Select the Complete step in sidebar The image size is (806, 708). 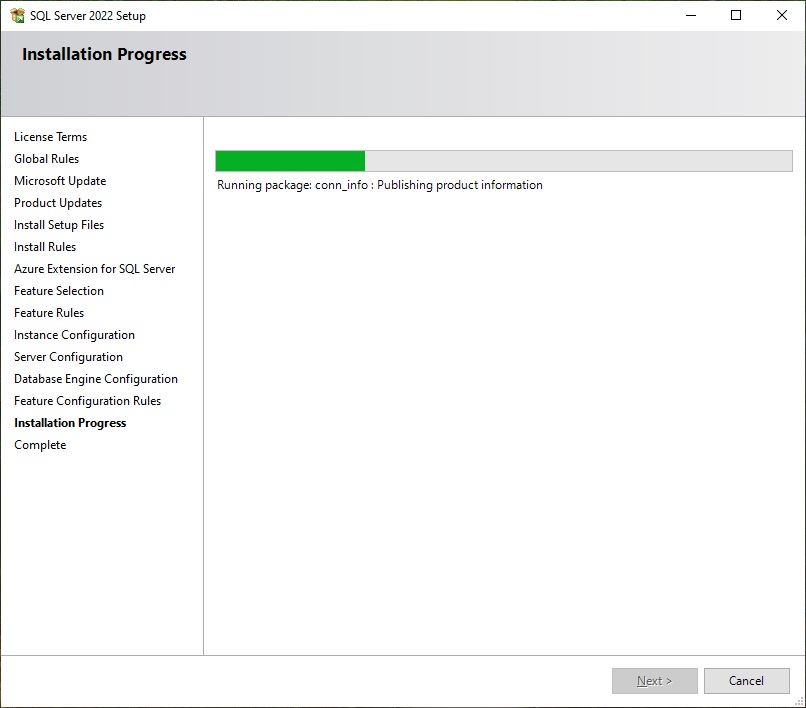pos(40,445)
